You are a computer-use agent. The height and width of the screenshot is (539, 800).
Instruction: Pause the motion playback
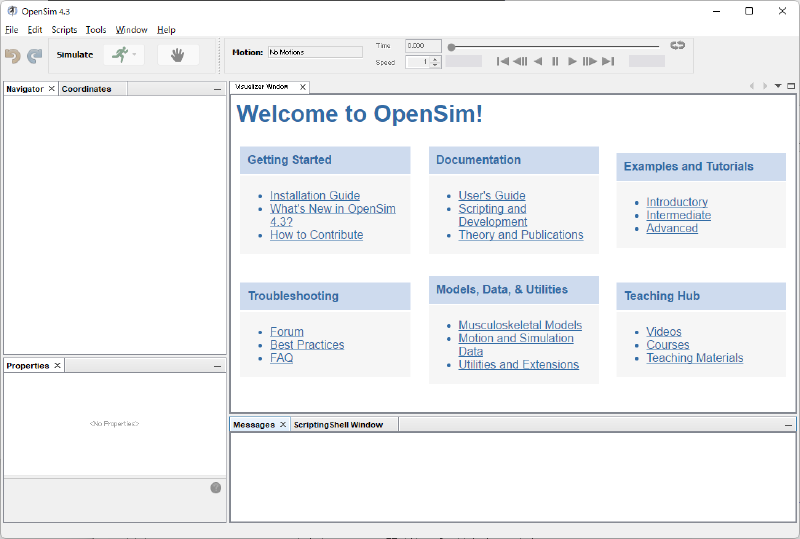coord(555,62)
